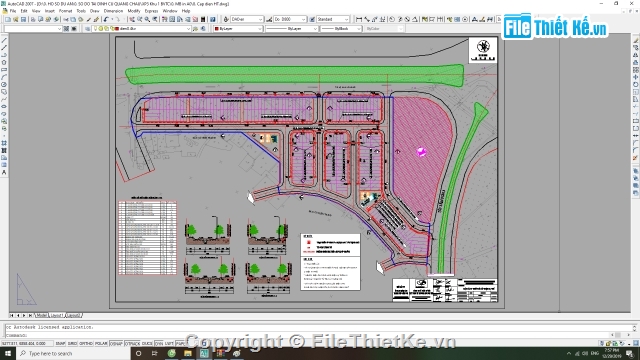This screenshot has width=640, height=360.
Task: Click the Undo arrow icon
Action: click(106, 20)
